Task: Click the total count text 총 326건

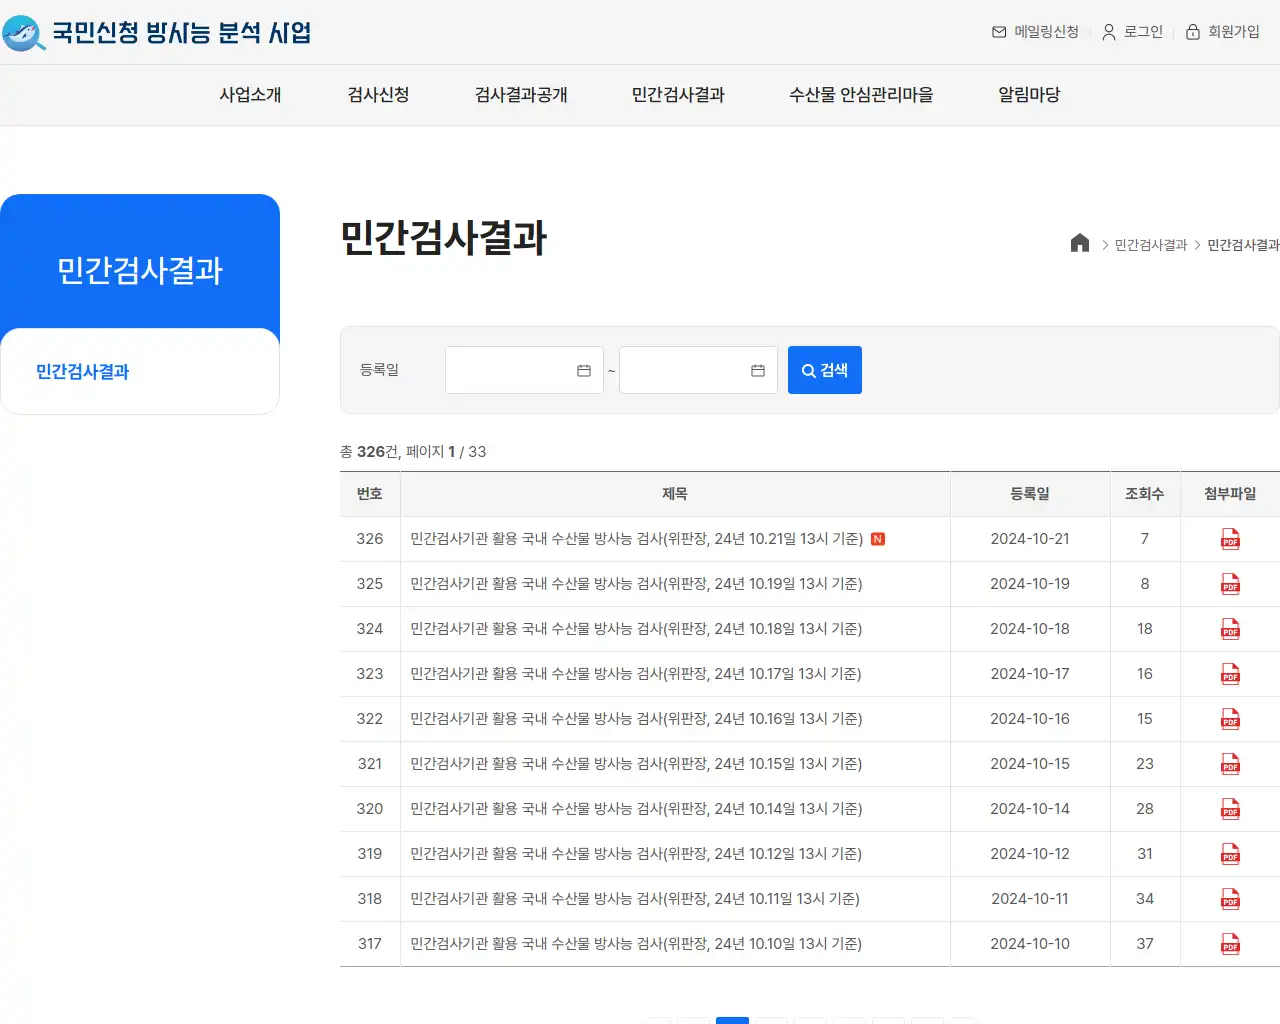Action: [369, 452]
